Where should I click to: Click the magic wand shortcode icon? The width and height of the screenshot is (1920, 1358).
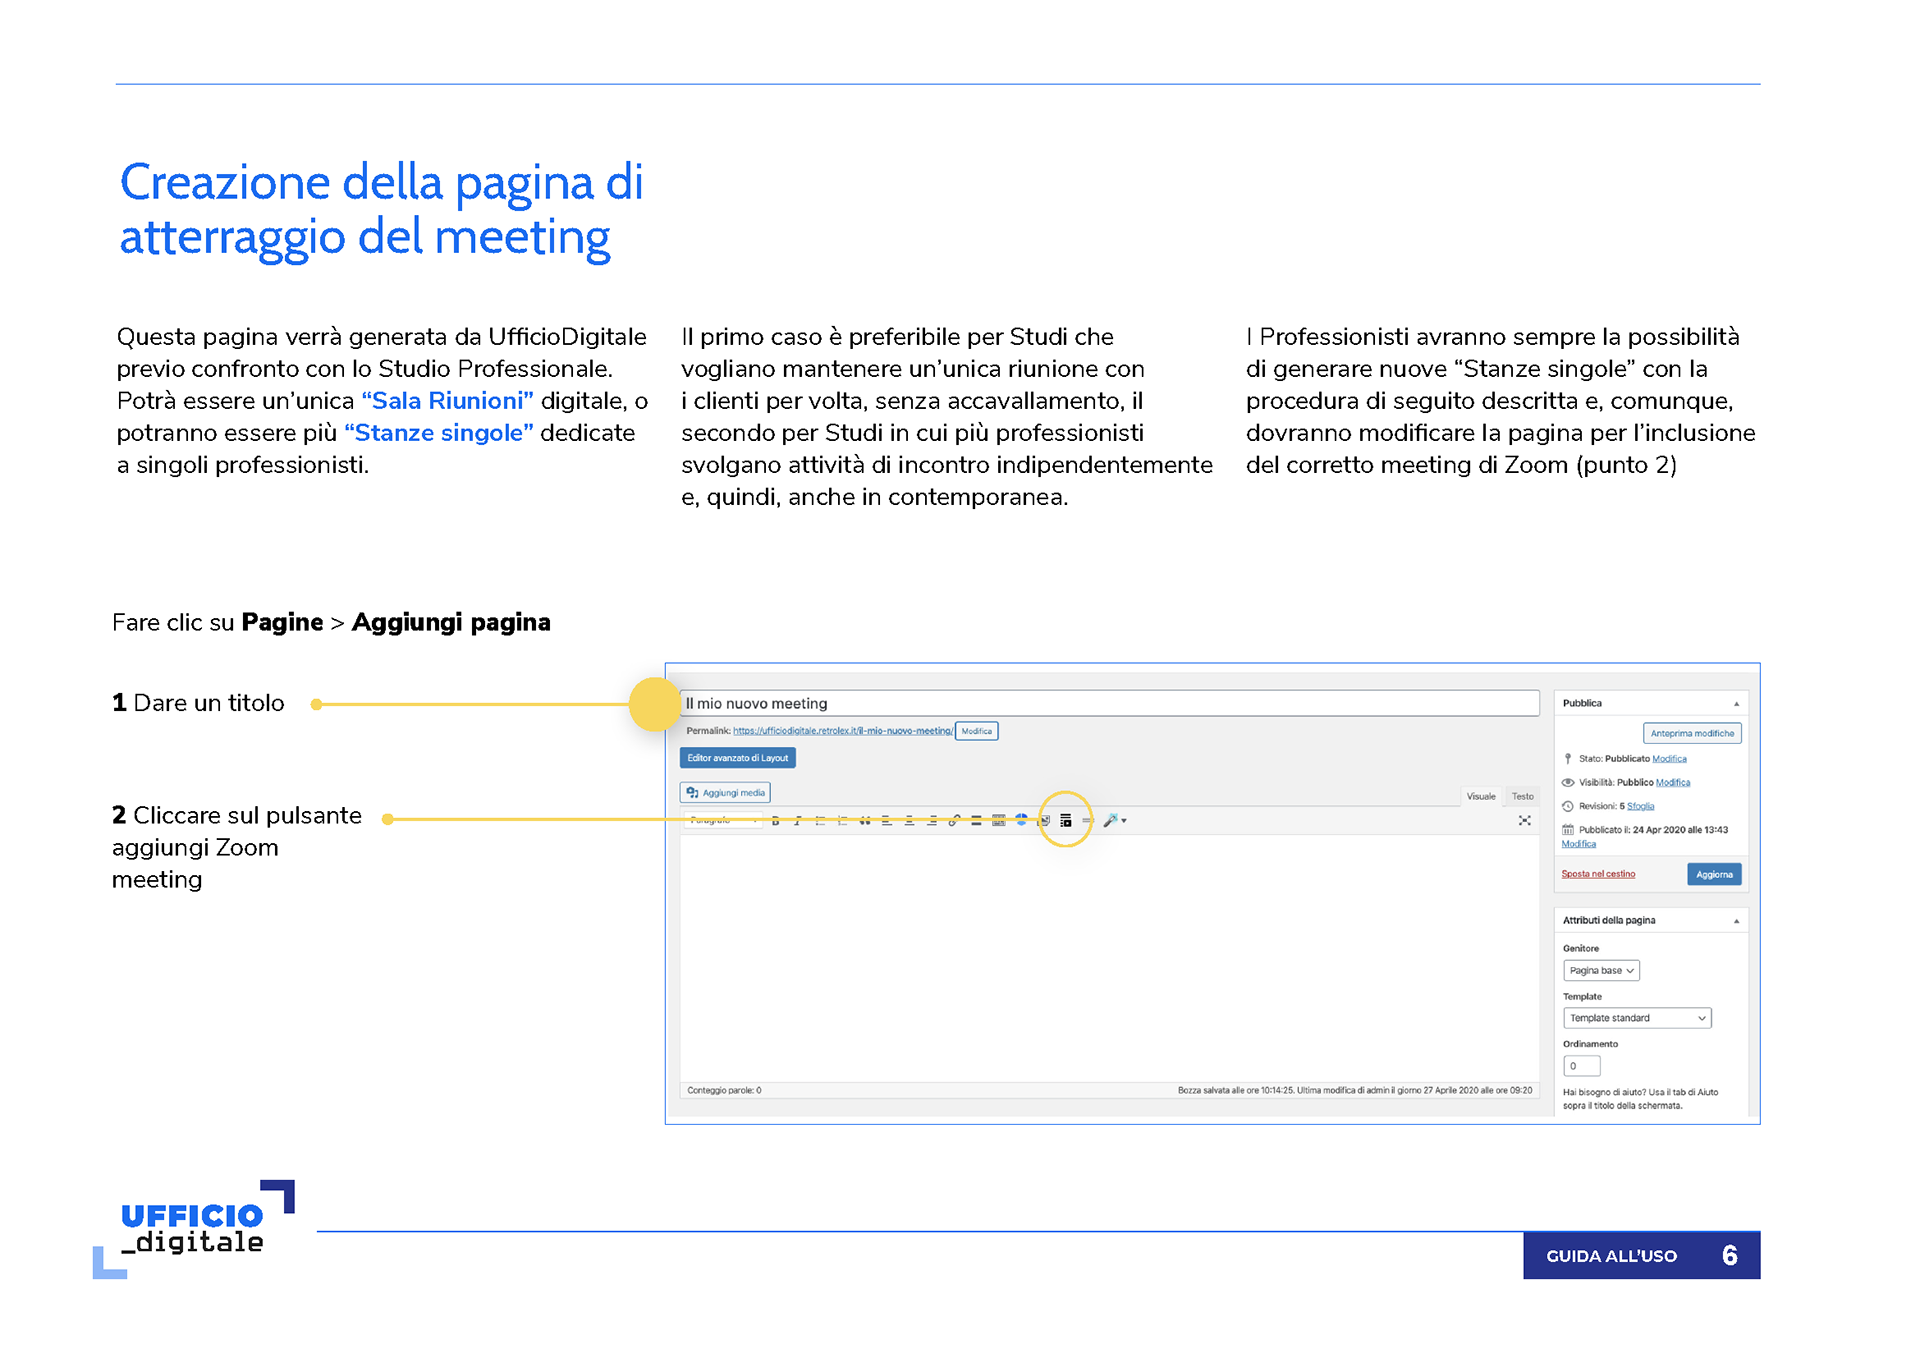click(x=1111, y=820)
